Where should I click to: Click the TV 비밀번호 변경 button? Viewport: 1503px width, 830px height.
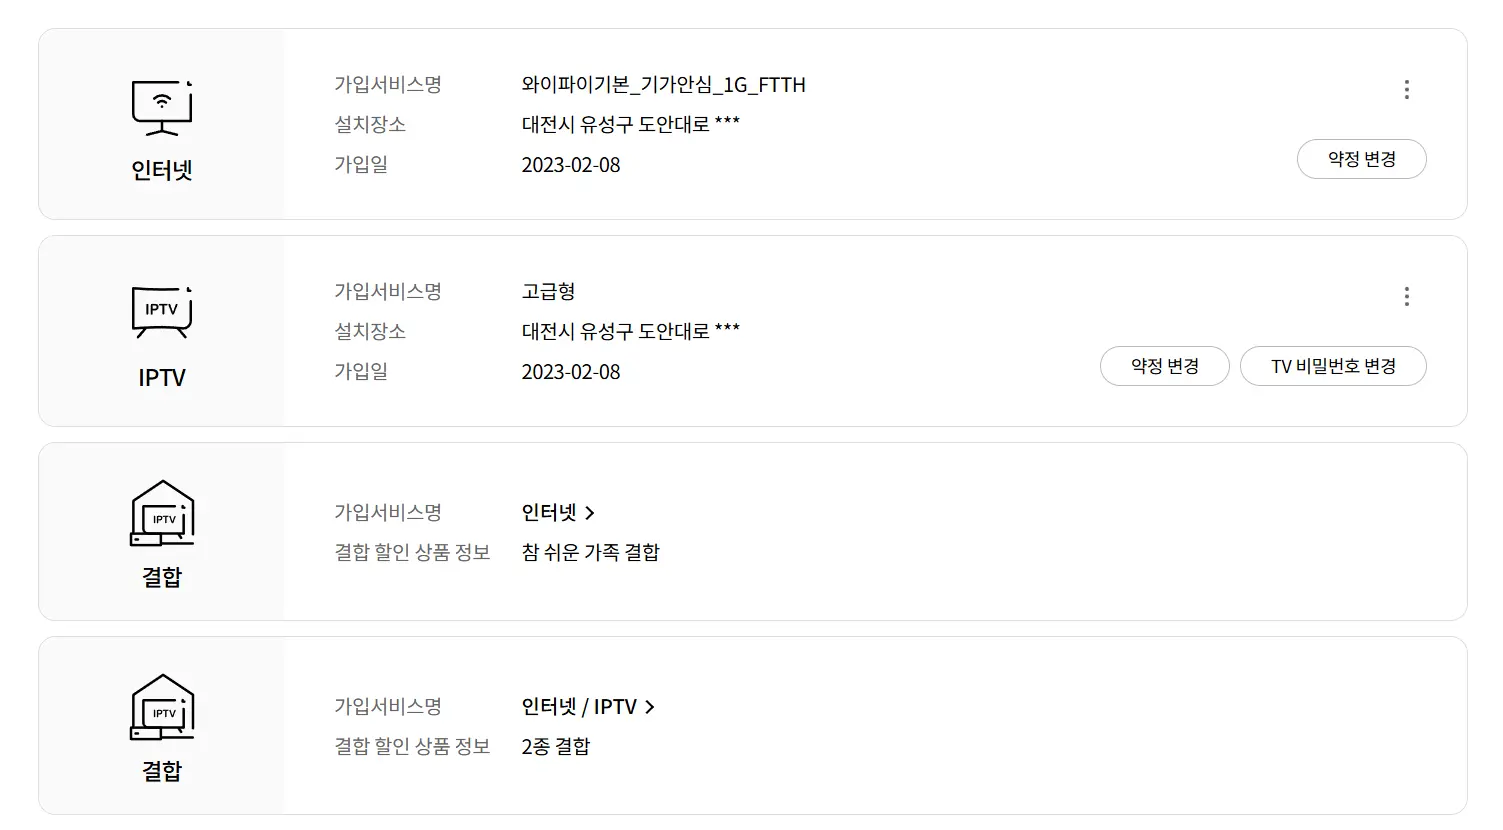tap(1332, 366)
